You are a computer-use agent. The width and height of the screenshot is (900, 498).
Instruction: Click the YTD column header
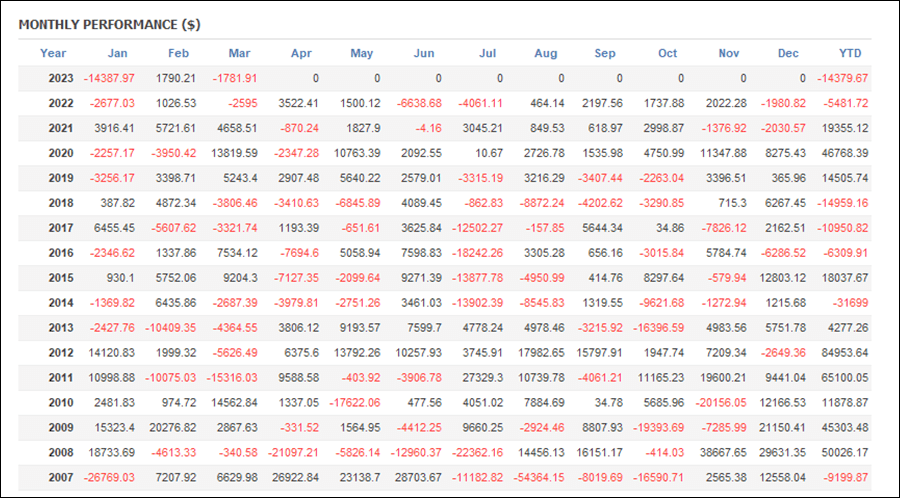pos(850,53)
